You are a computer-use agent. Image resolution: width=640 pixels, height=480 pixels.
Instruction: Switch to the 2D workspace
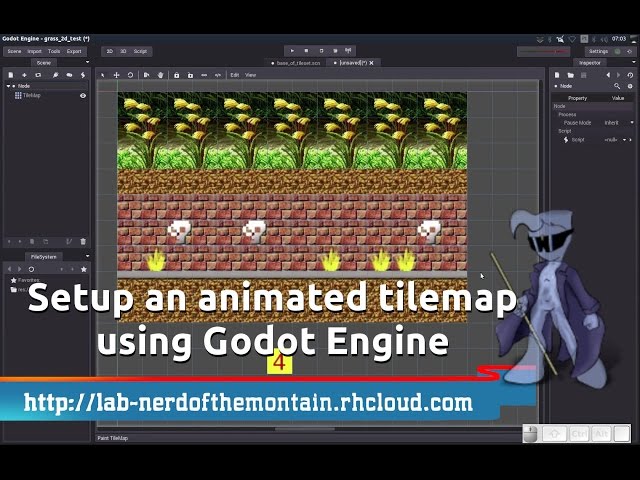109,51
